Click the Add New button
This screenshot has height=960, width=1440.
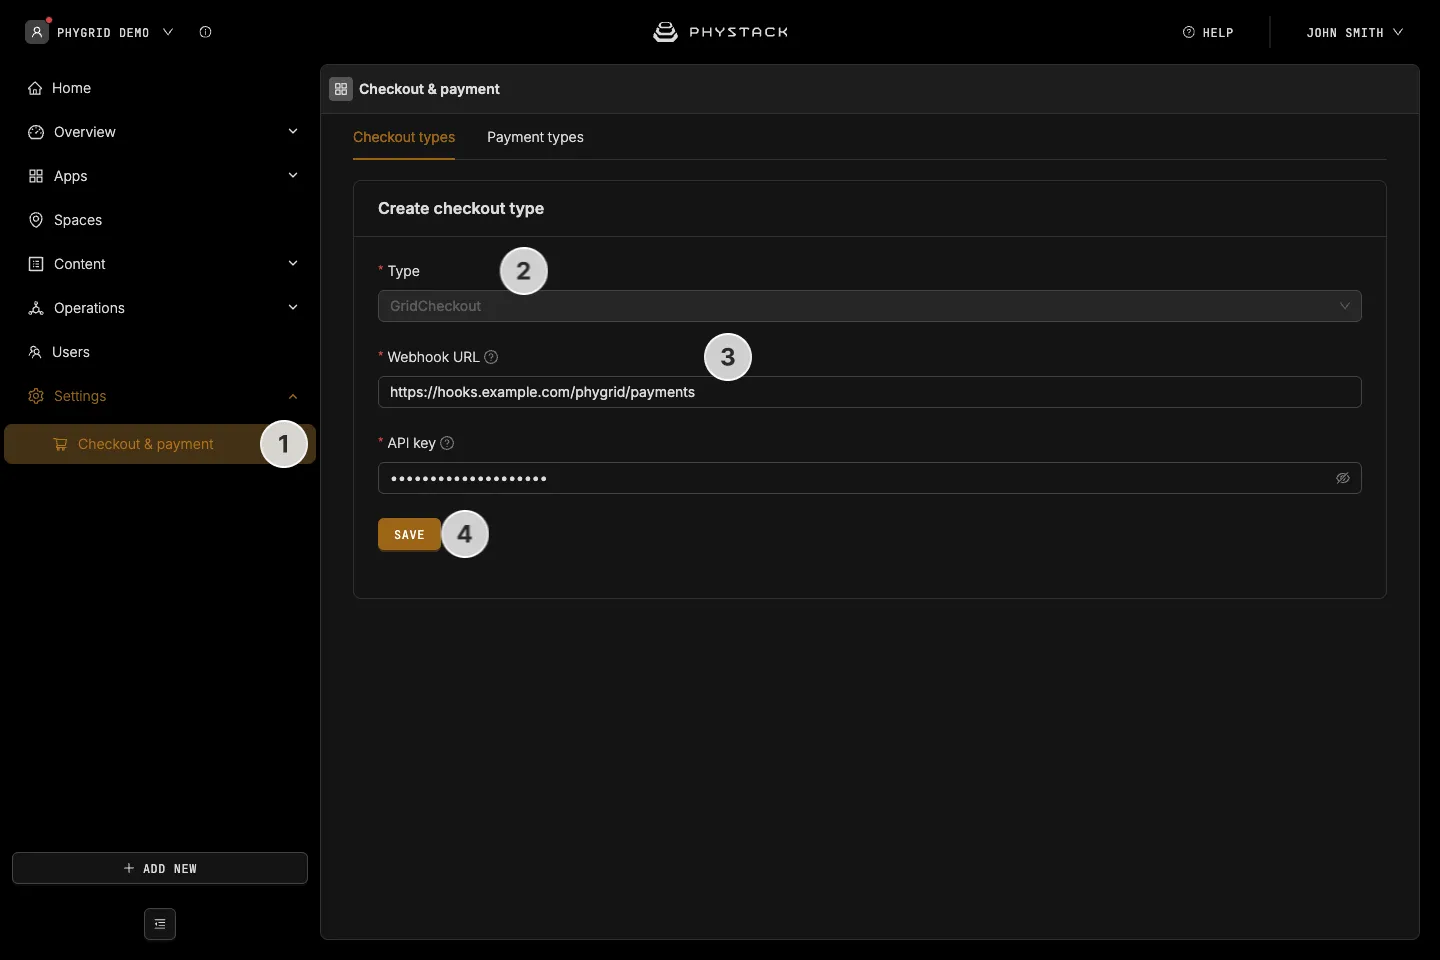click(160, 868)
